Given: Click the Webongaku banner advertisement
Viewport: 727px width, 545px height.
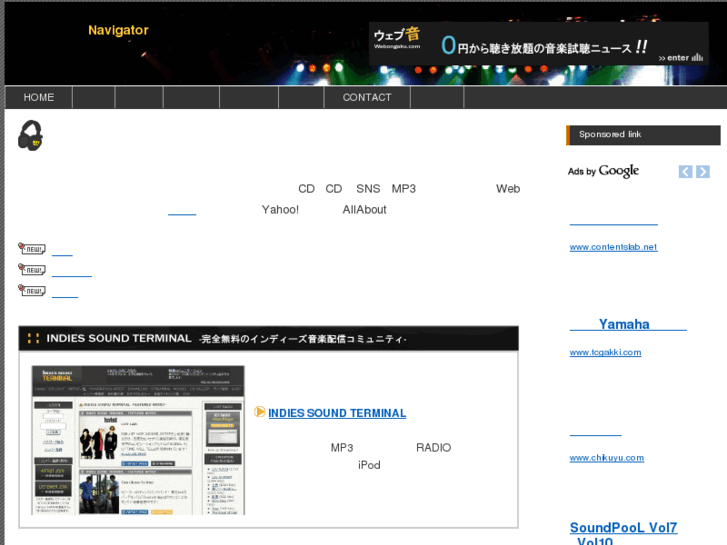Looking at the screenshot, I should coord(538,44).
